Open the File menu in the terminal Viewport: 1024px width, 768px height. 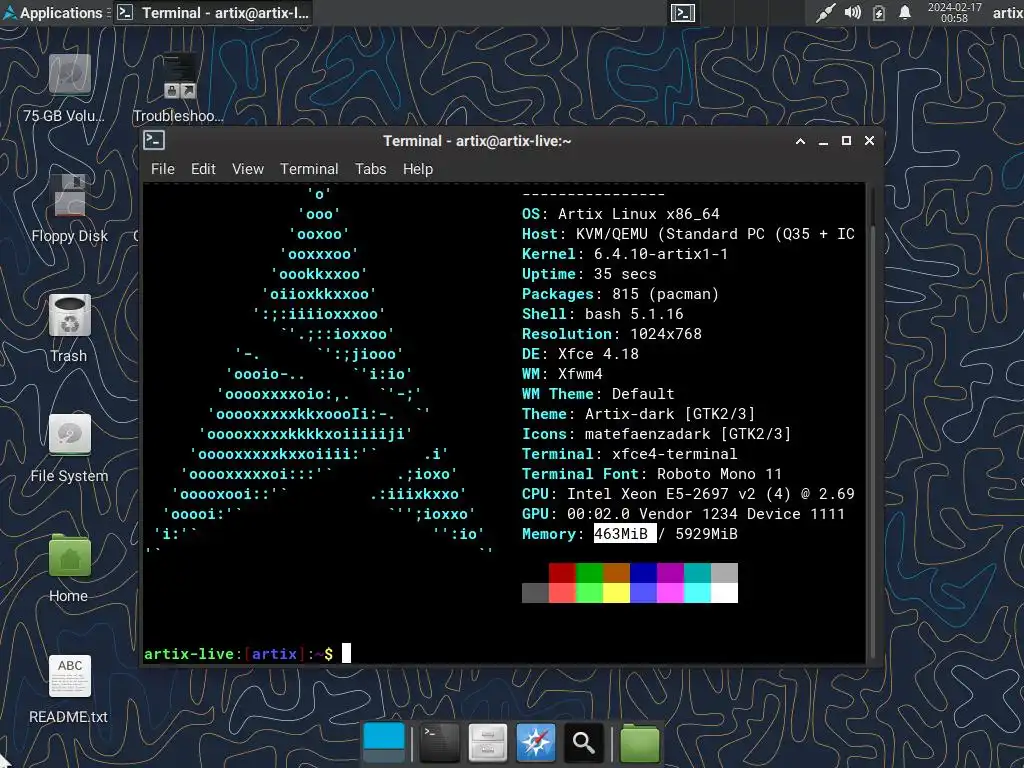pyautogui.click(x=163, y=169)
